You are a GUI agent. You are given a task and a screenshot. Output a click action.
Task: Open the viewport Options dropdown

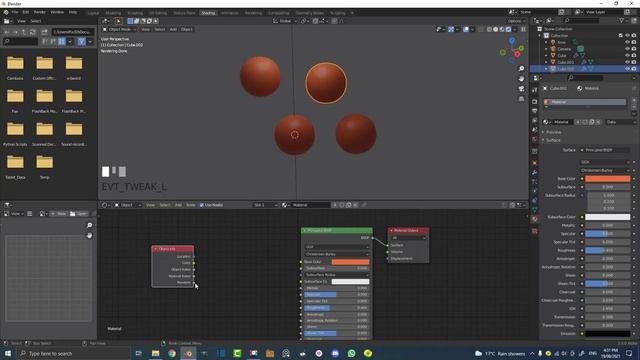click(516, 21)
